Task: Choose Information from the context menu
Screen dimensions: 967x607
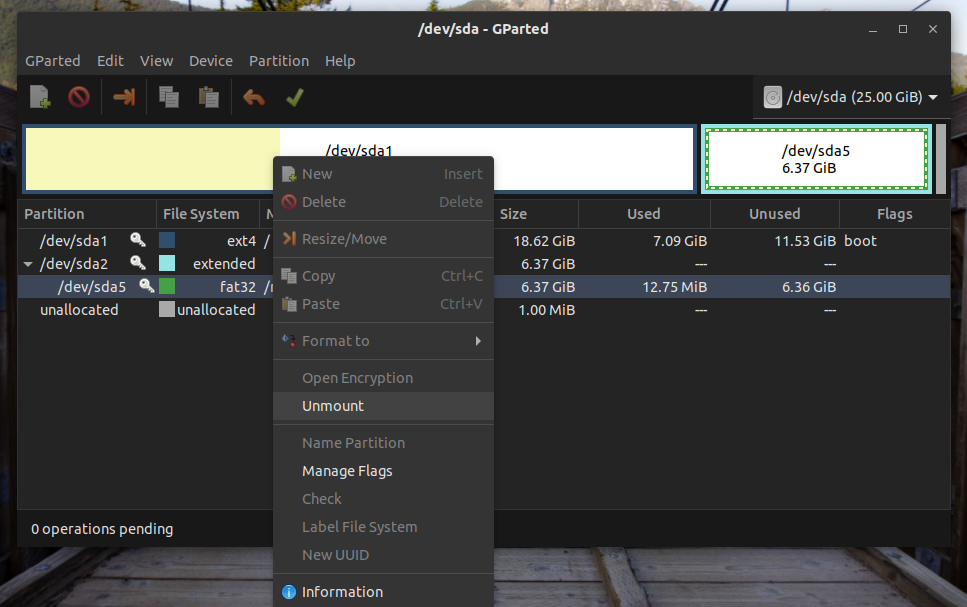Action: tap(383, 592)
